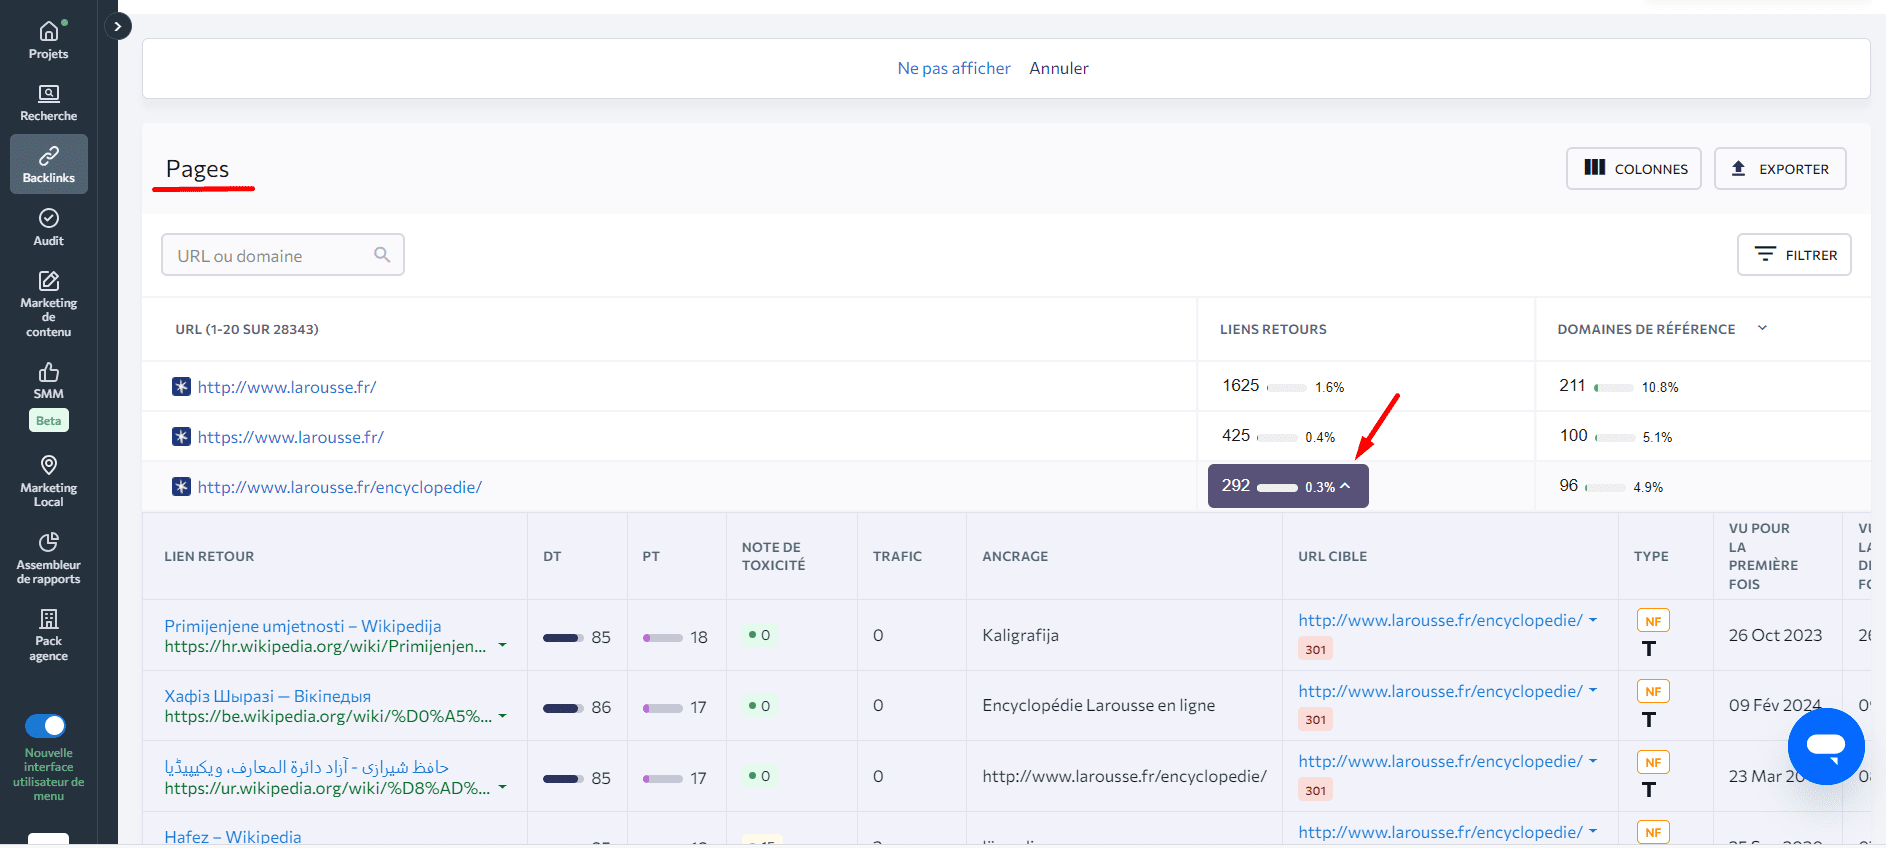Image resolution: width=1886 pixels, height=848 pixels.
Task: Click the PT 18 bar in Kaligrafija row
Action: 663,637
